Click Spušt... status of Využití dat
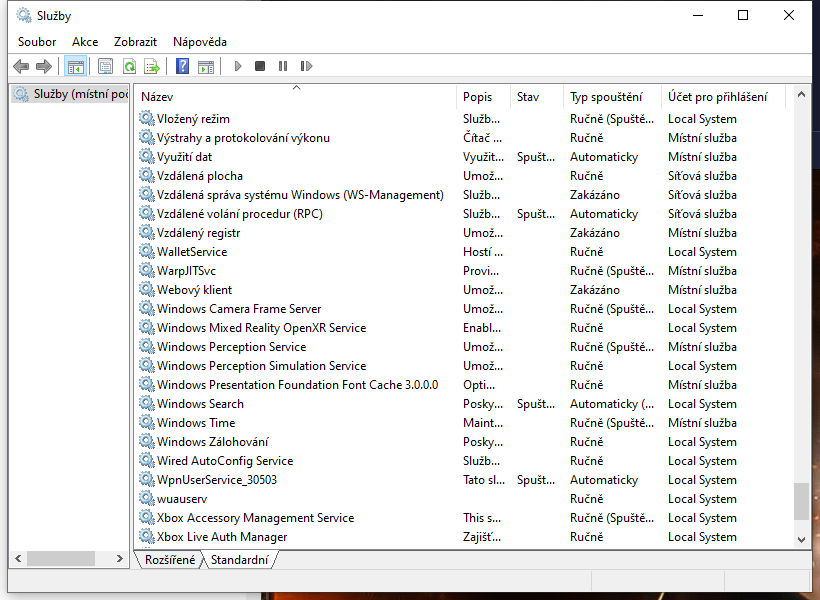The height and width of the screenshot is (600, 820). tap(536, 156)
